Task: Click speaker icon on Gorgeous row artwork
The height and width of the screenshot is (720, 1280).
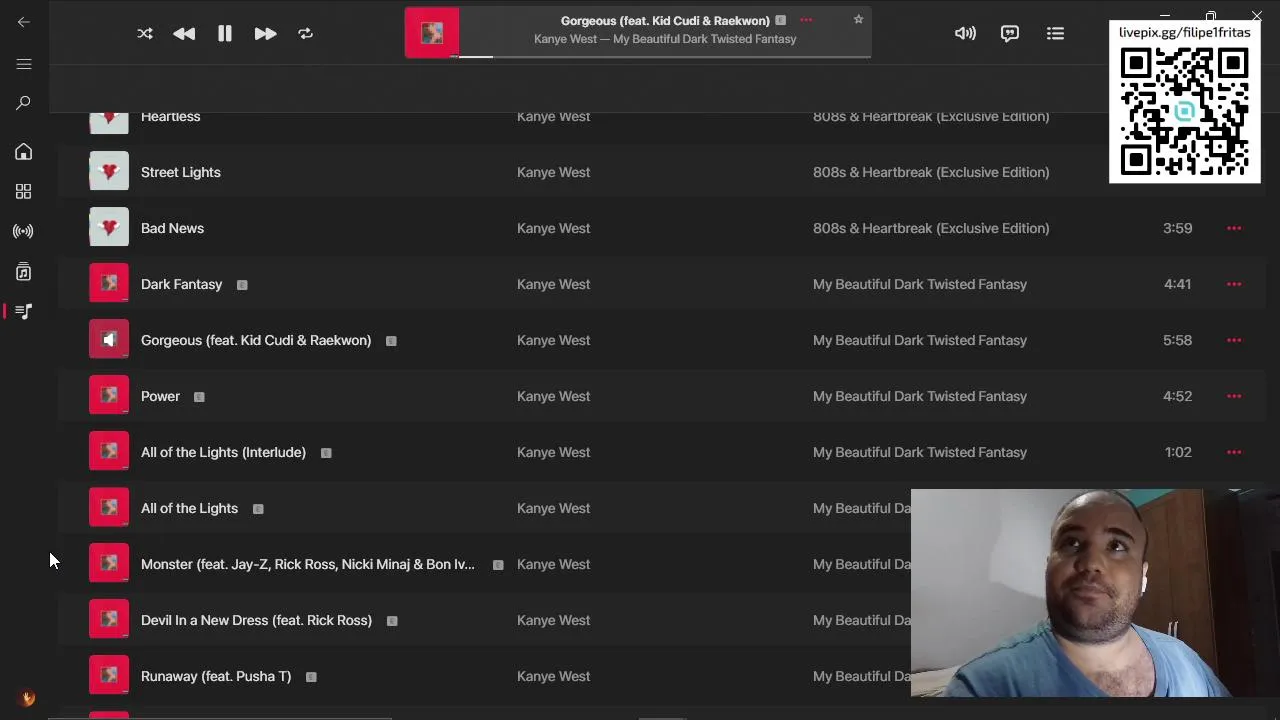Action: [109, 339]
